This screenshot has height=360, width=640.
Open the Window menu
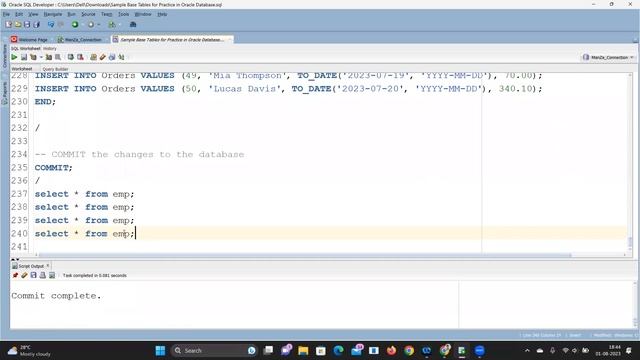click(x=143, y=14)
